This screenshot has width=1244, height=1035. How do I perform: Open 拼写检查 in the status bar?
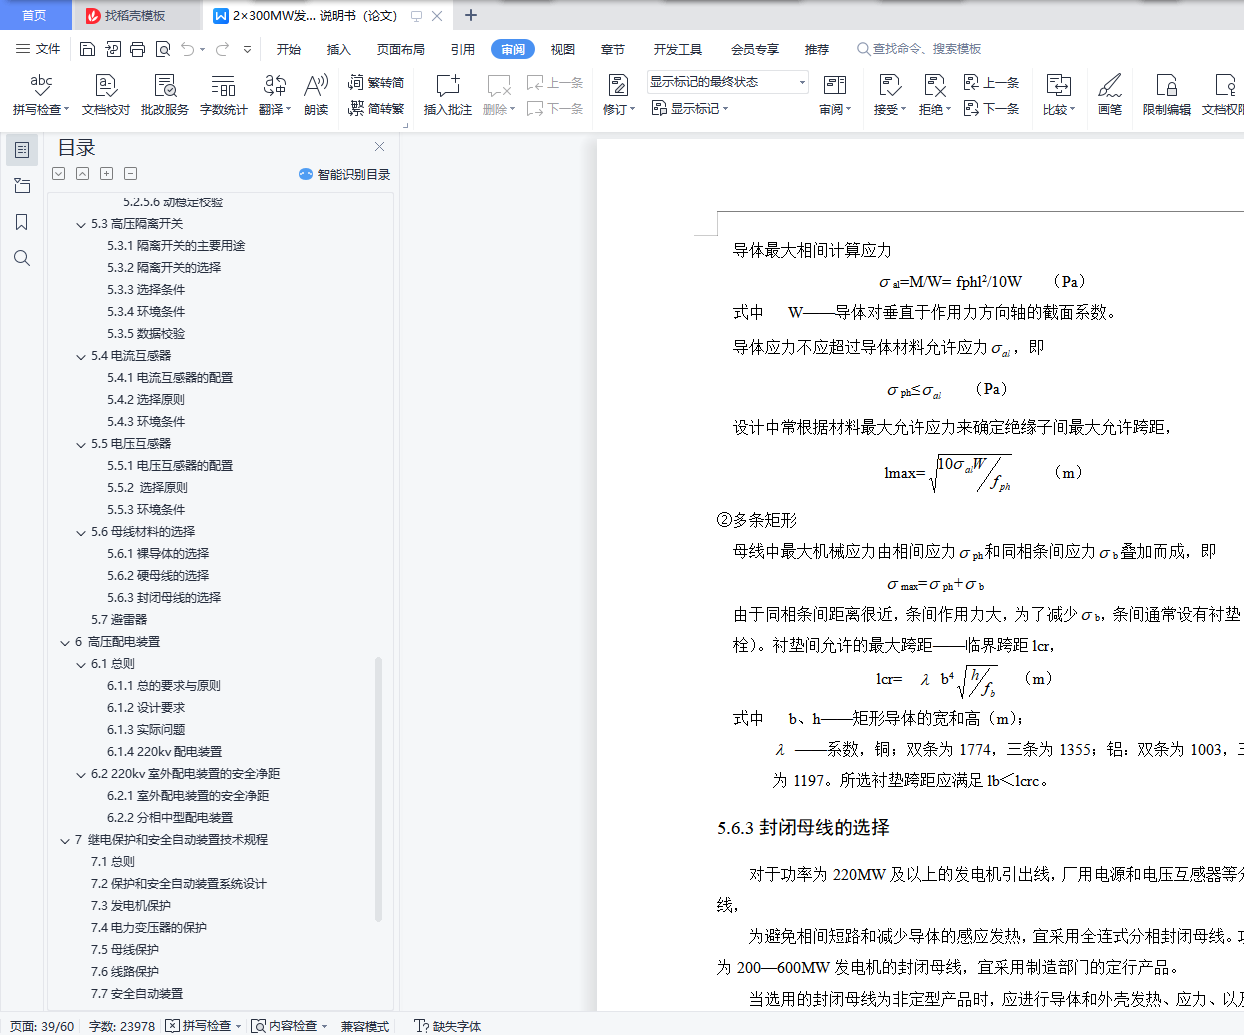pos(205,1026)
